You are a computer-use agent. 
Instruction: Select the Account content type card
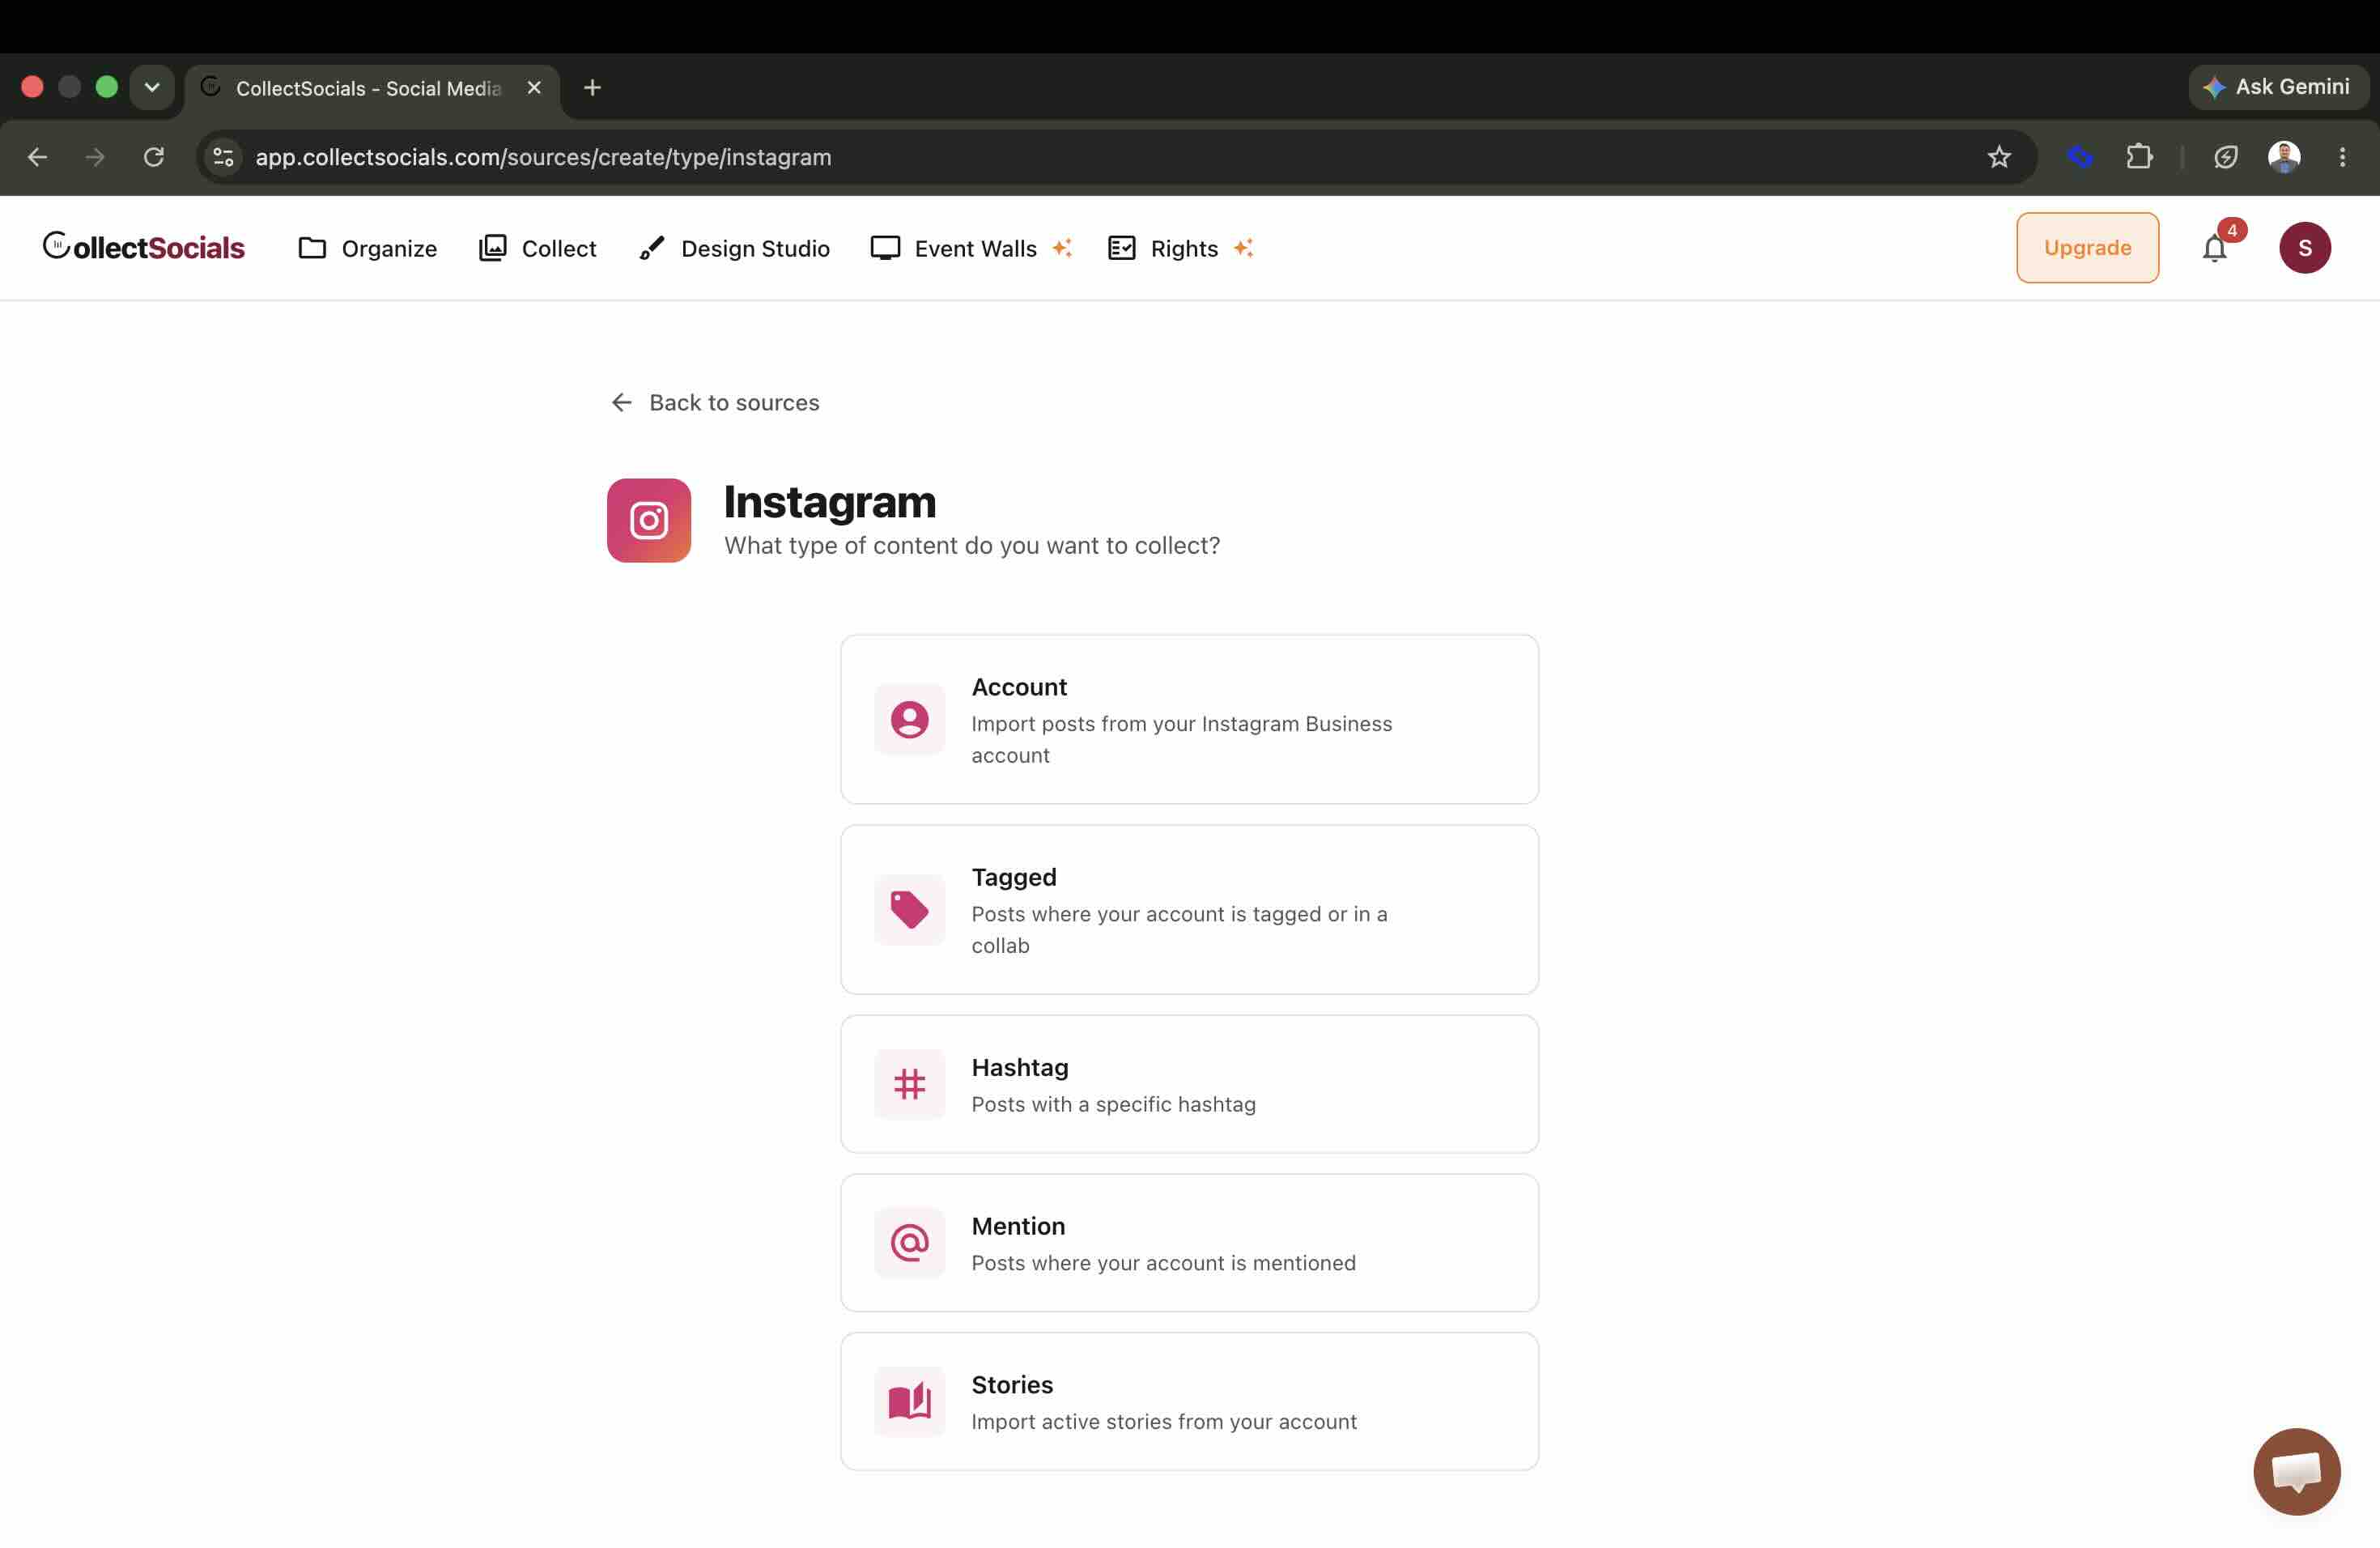coord(1189,719)
